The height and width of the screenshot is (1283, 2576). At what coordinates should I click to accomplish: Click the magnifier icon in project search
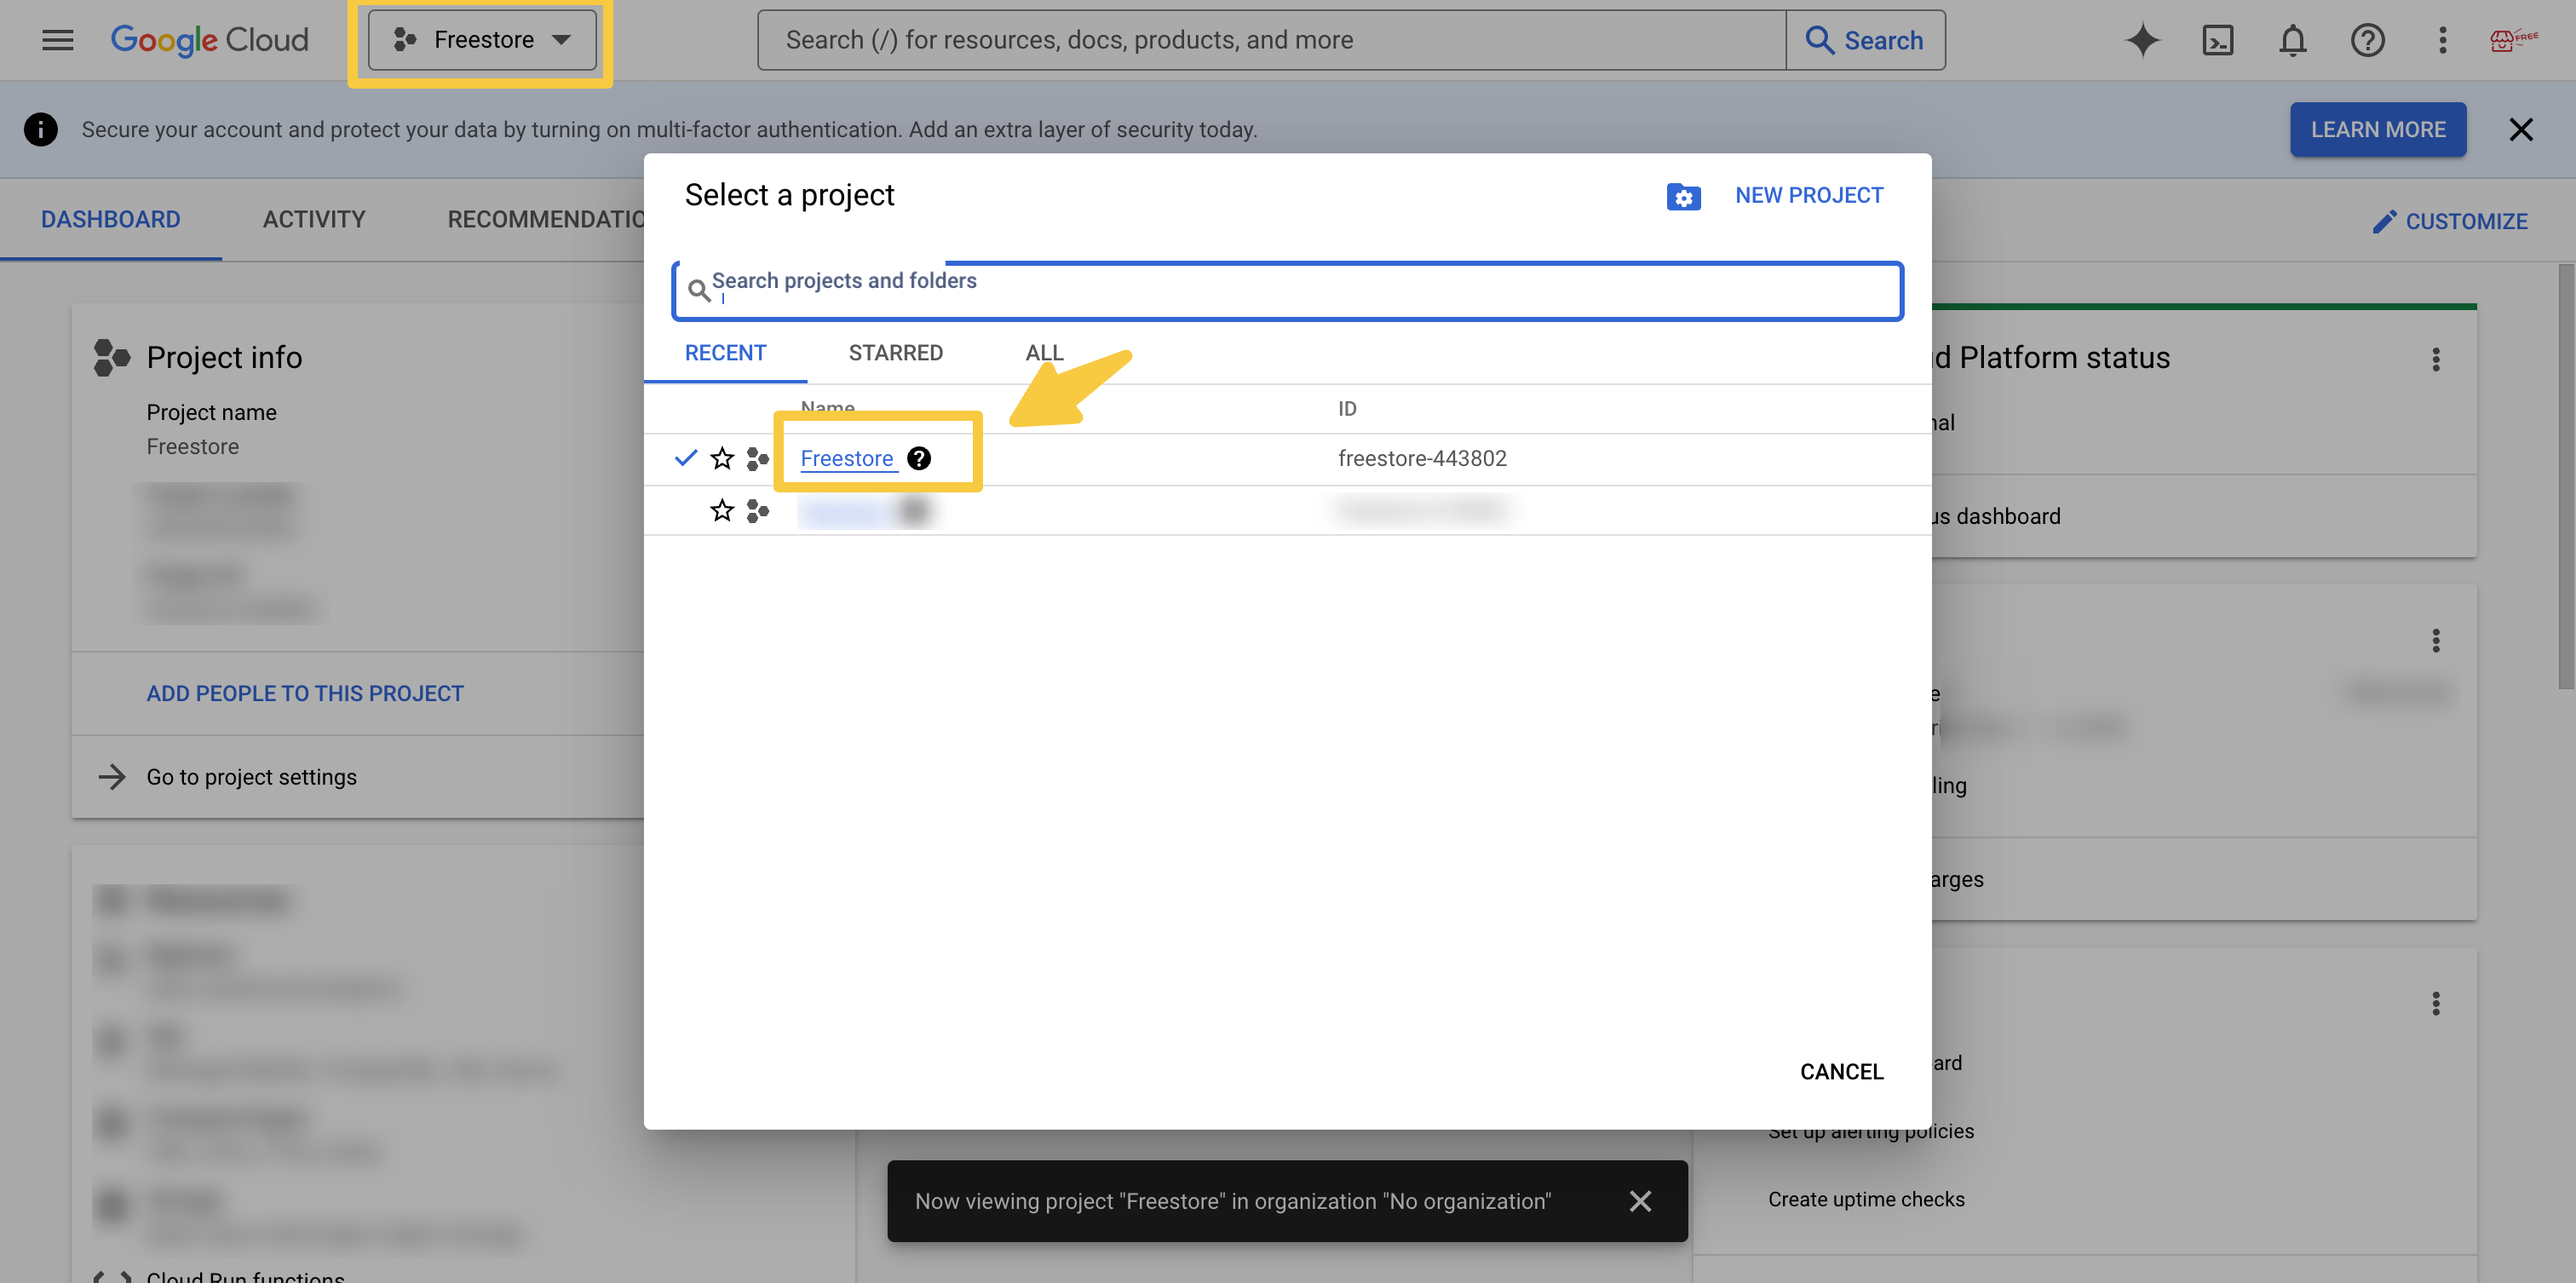[x=699, y=291]
